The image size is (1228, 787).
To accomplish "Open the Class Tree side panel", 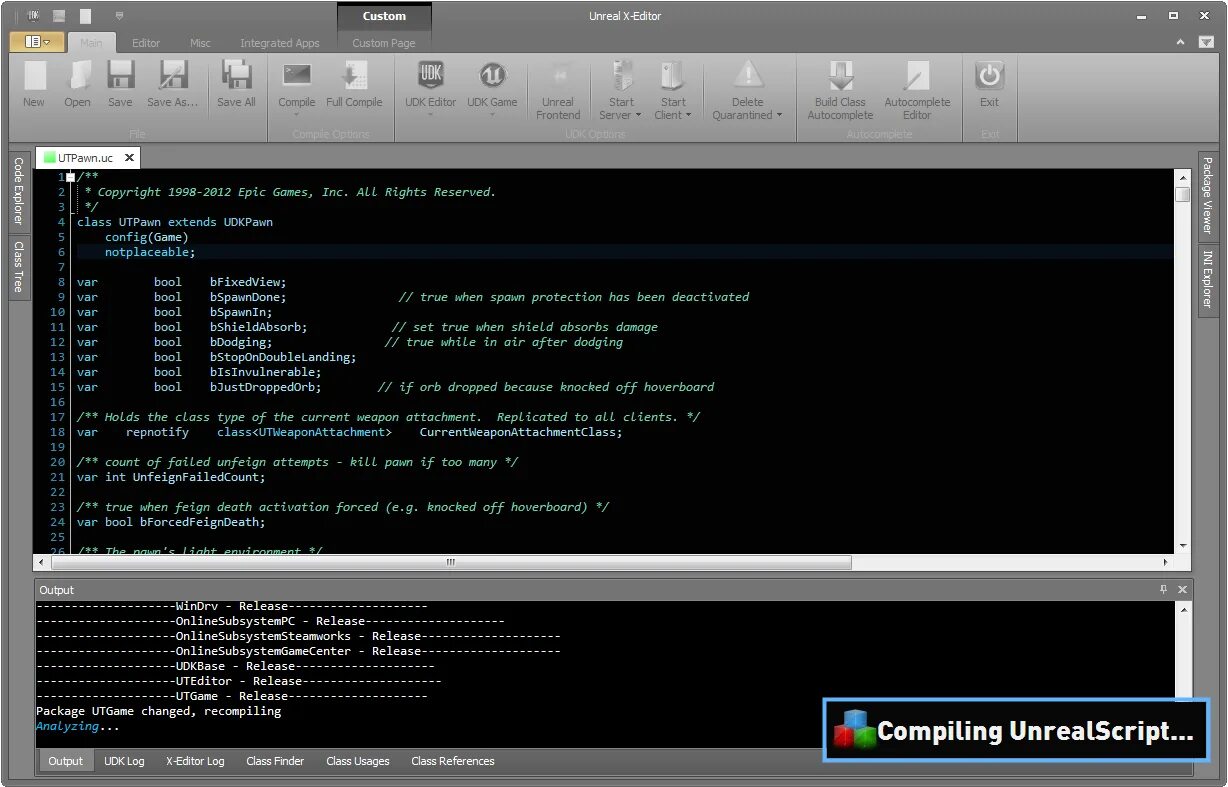I will pos(19,268).
